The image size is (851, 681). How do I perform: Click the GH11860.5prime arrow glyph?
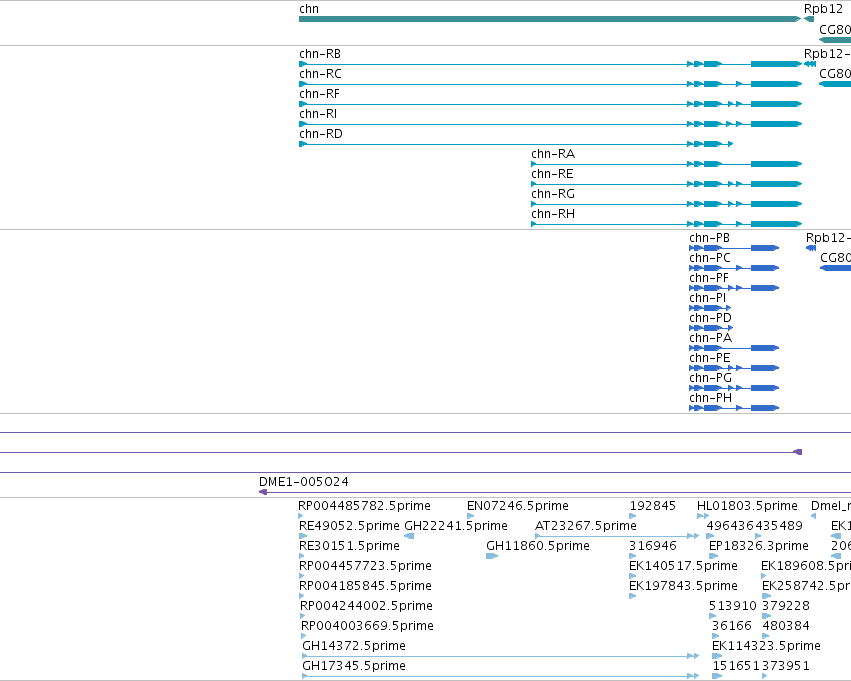point(492,556)
